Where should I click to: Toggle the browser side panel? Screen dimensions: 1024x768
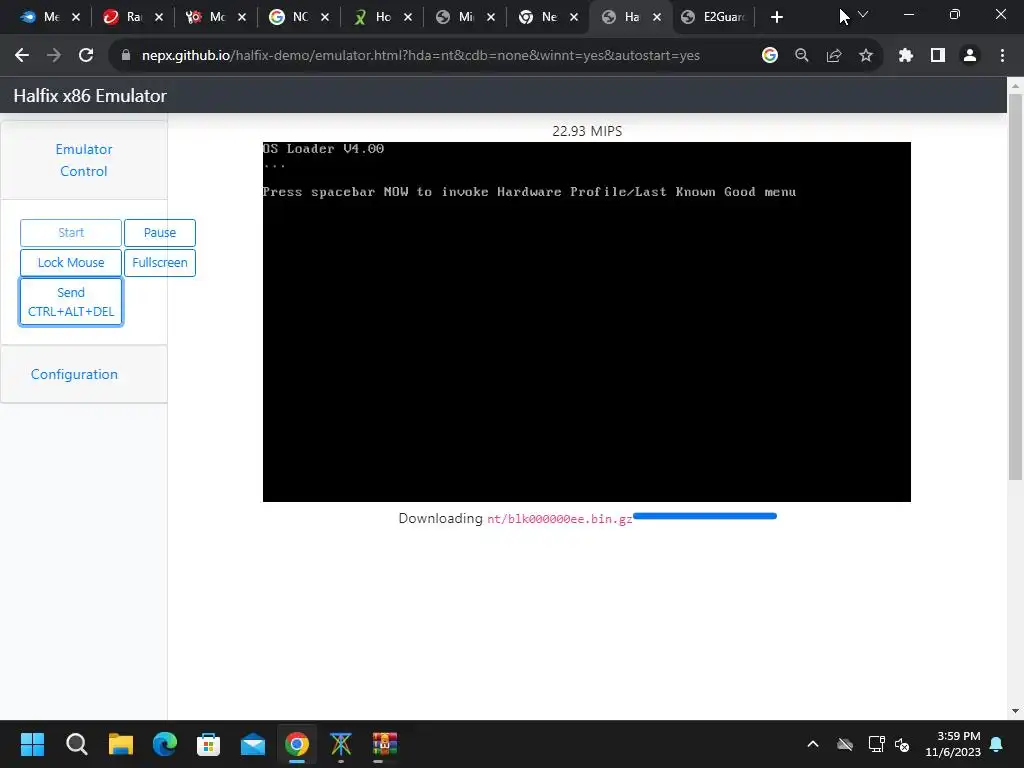coord(938,56)
